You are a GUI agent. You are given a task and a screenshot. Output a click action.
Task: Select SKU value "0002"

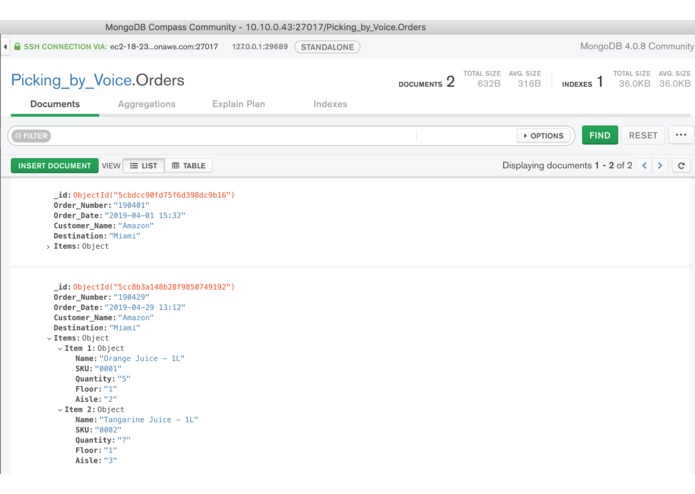tap(108, 430)
